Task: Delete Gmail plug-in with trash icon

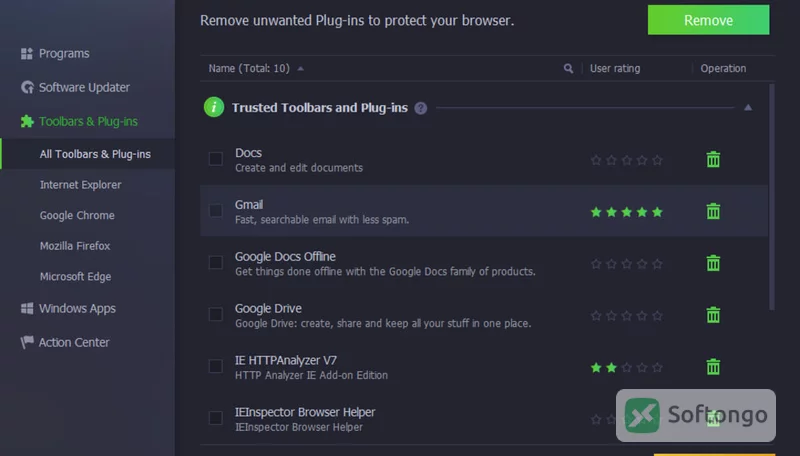Action: [x=713, y=211]
